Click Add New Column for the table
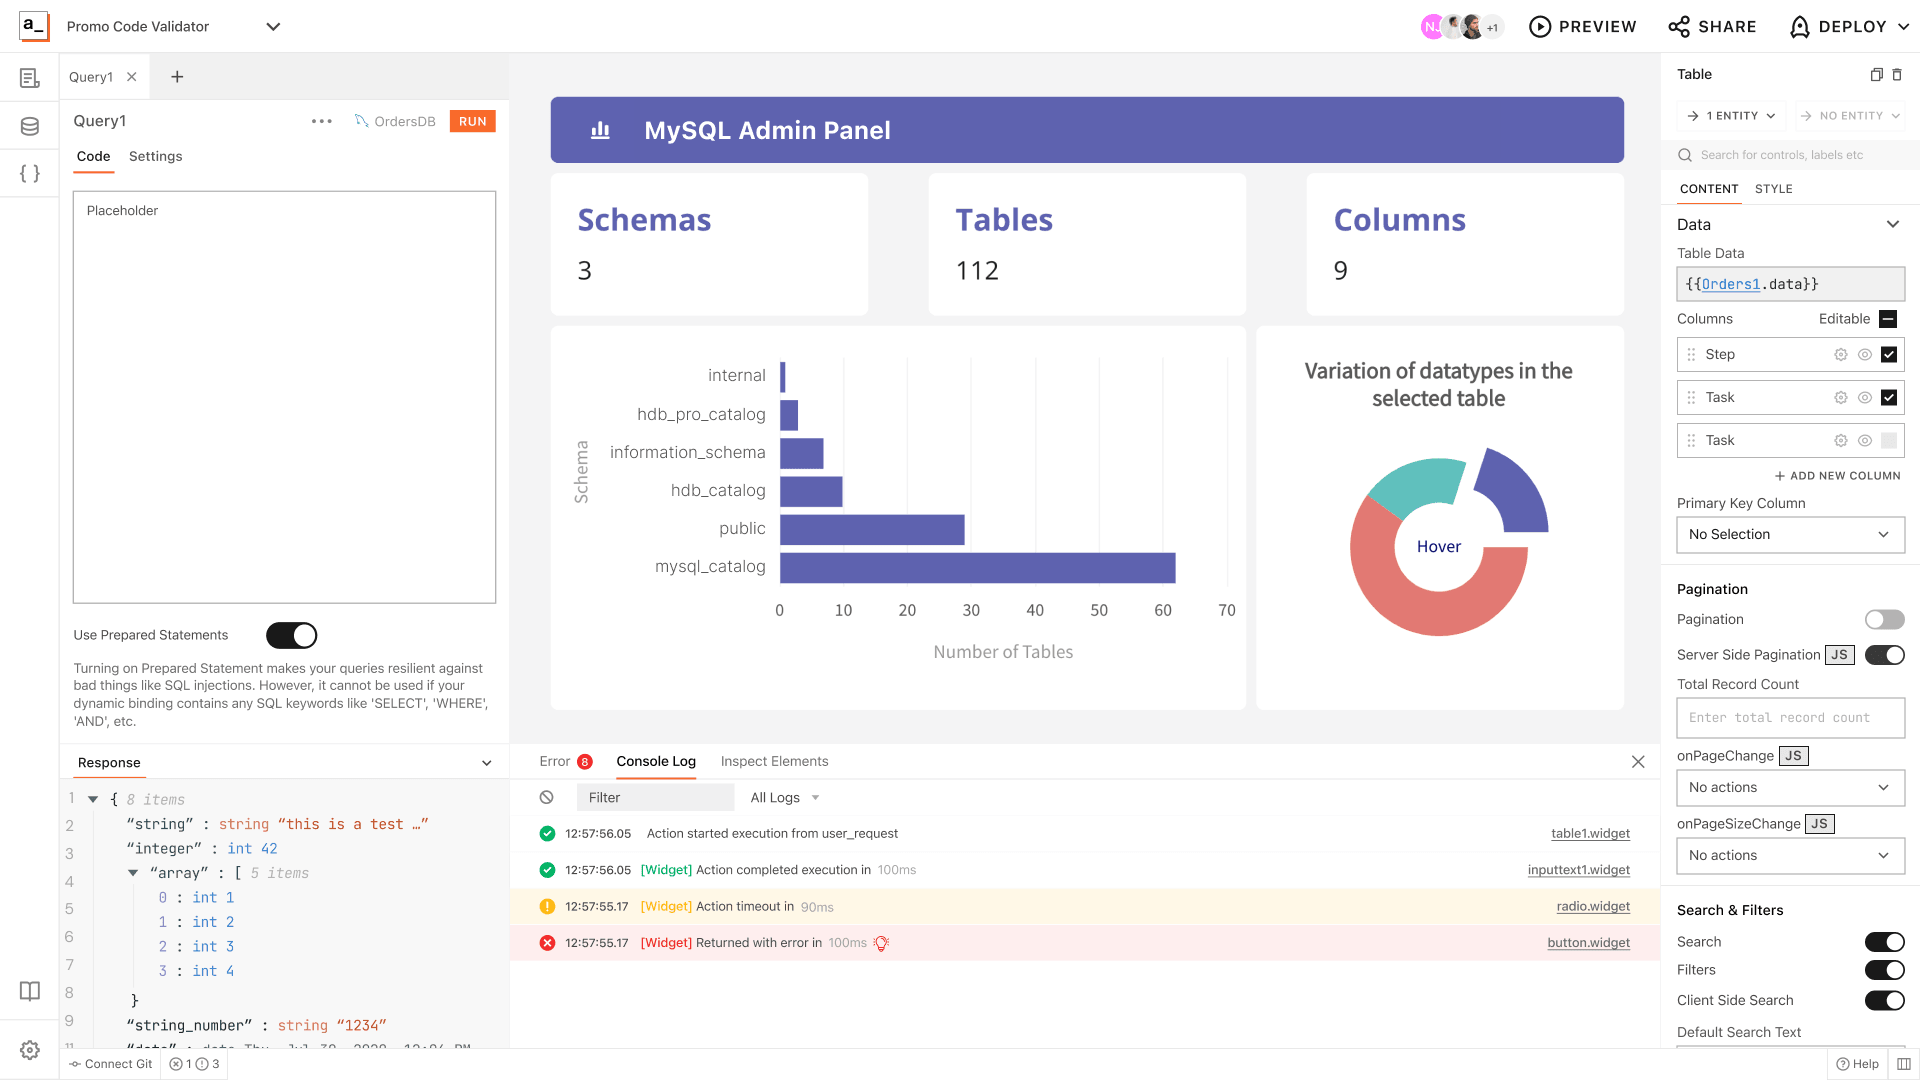The width and height of the screenshot is (1920, 1080). 1837,475
